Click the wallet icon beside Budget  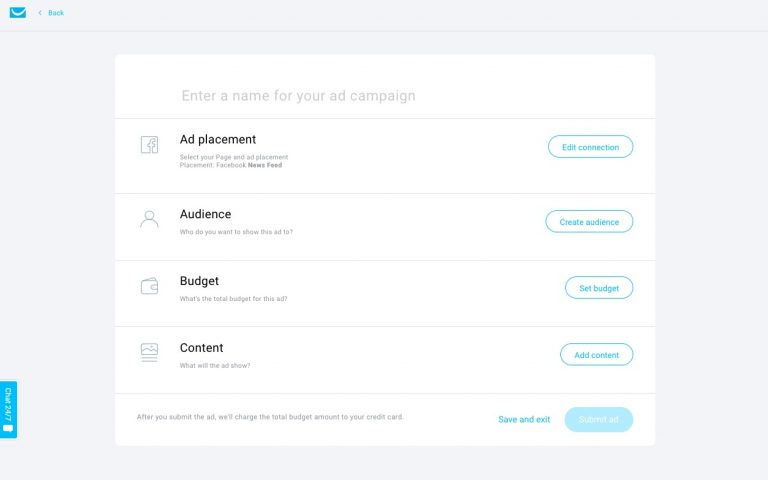coord(149,286)
